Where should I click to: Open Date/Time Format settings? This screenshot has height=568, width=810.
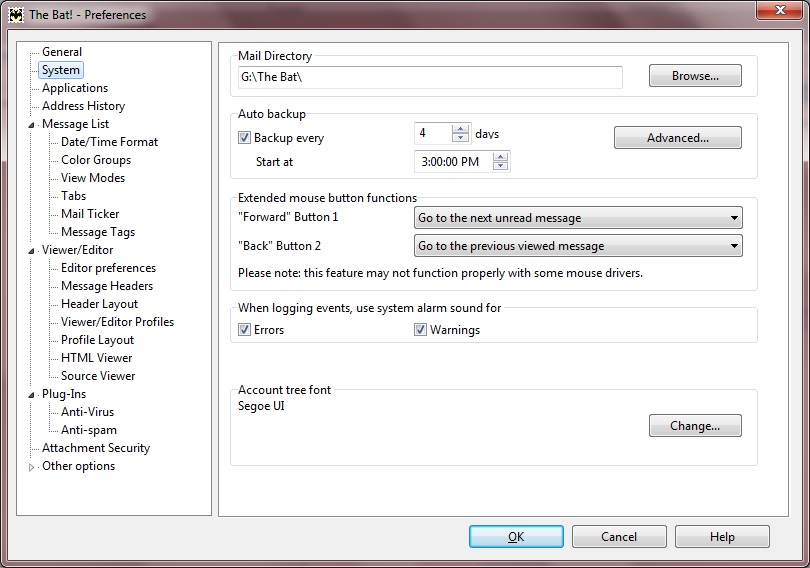pyautogui.click(x=110, y=142)
